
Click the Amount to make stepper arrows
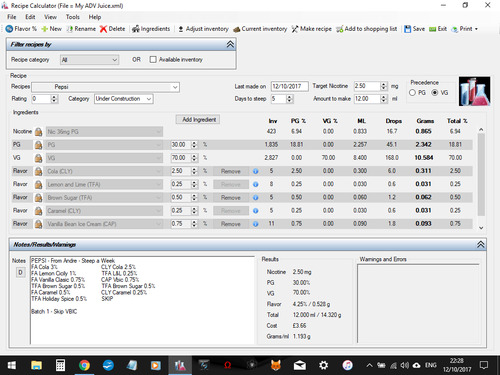click(x=384, y=99)
